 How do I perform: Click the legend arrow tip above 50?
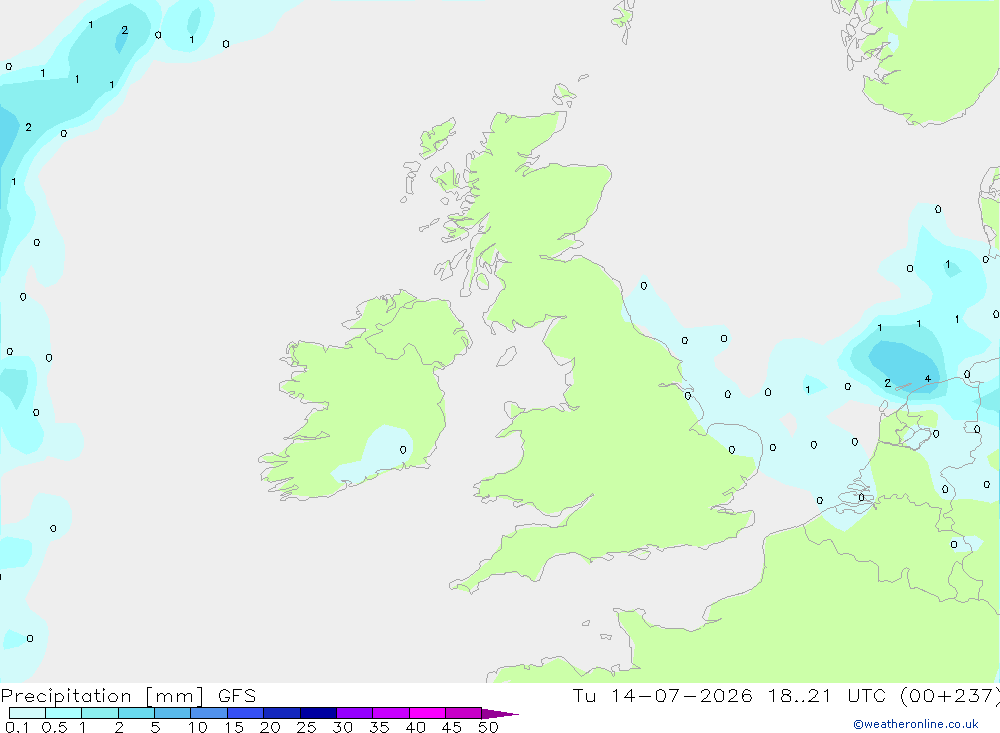[500, 714]
